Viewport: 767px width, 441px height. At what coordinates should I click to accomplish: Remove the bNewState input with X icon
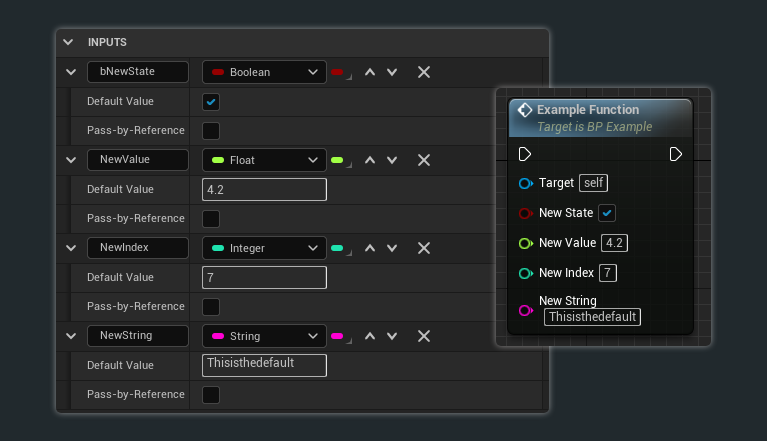(424, 72)
